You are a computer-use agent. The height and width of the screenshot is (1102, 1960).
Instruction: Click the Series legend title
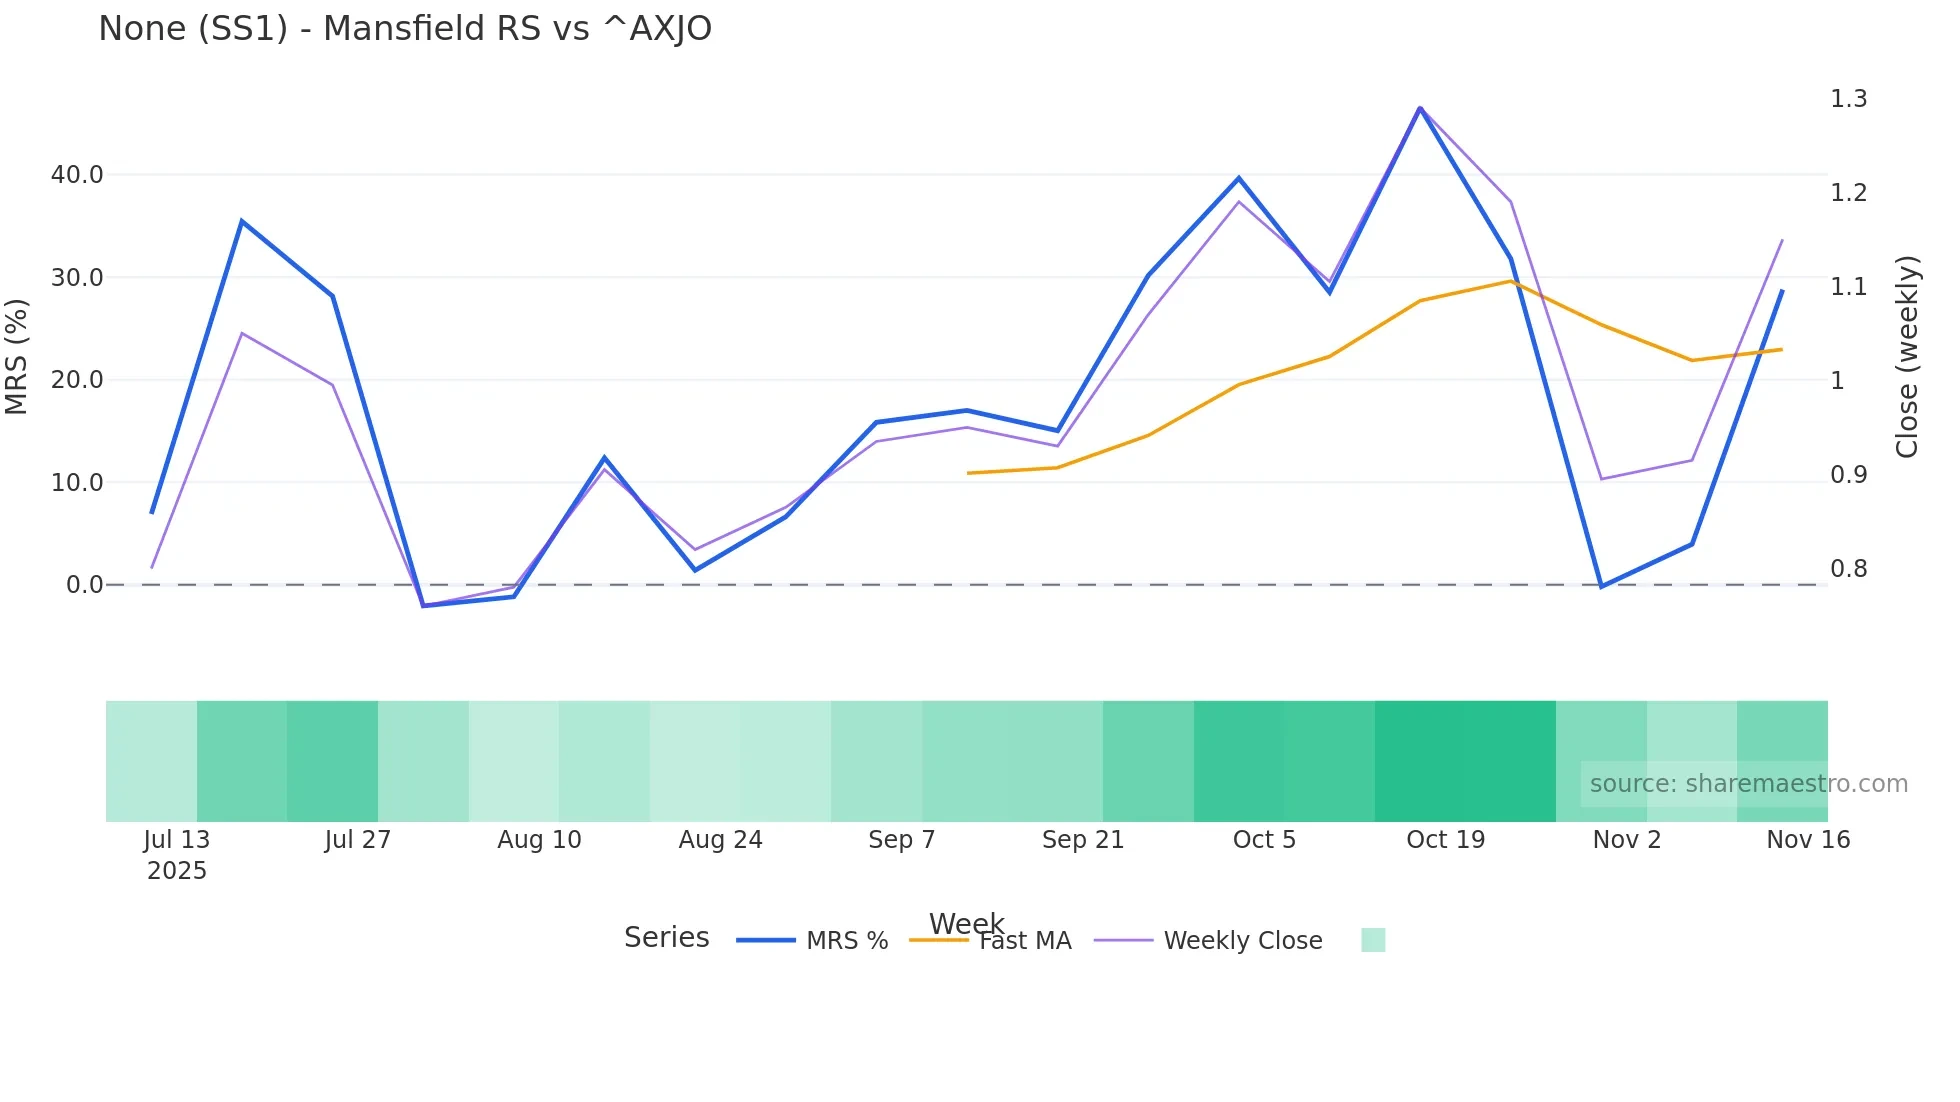[x=666, y=938]
